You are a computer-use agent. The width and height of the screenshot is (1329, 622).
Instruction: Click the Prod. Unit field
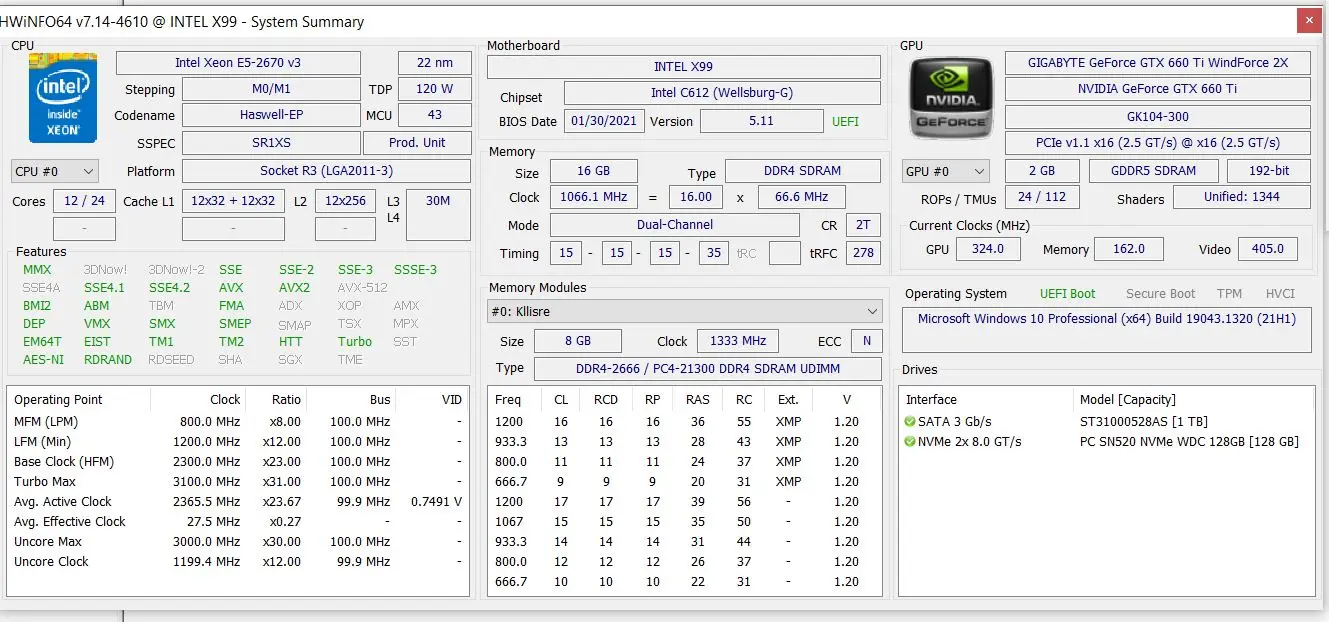(417, 143)
